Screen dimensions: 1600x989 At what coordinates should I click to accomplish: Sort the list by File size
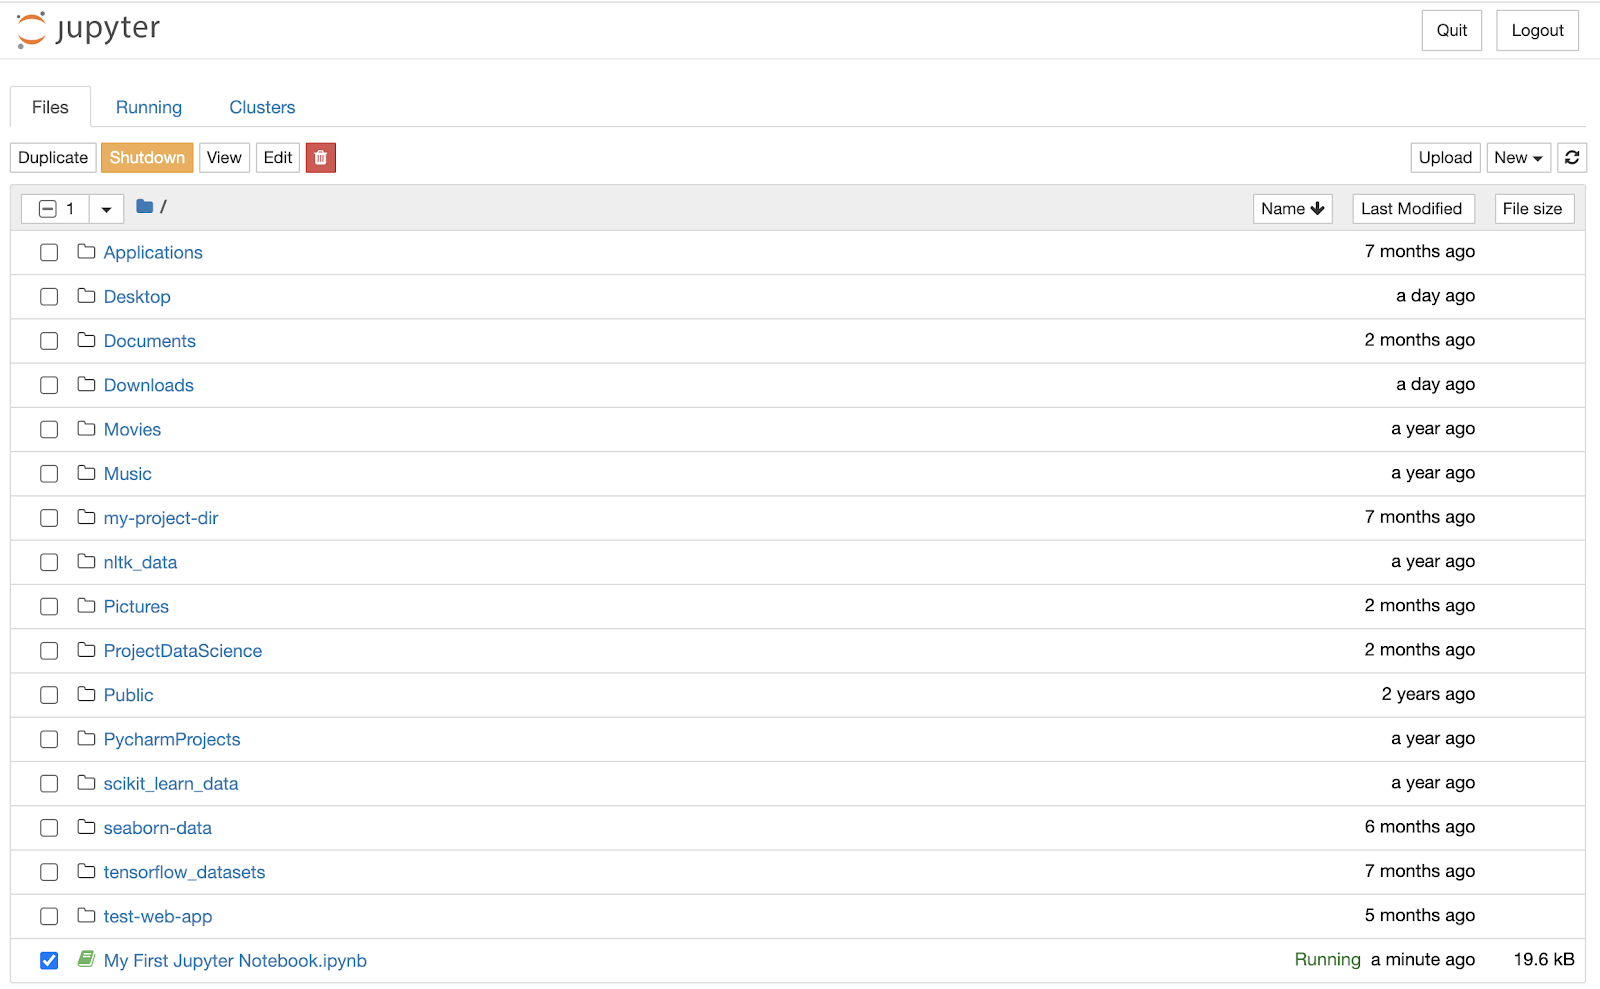coord(1535,209)
